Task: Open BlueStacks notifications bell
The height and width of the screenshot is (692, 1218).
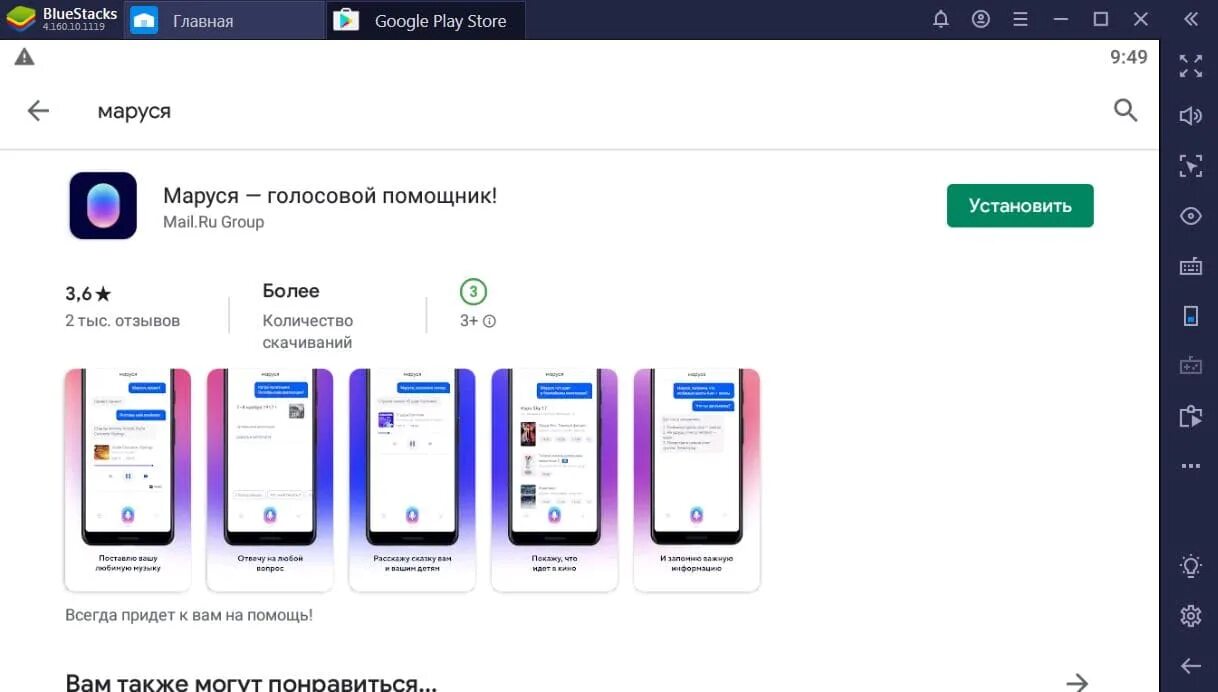Action: point(941,19)
